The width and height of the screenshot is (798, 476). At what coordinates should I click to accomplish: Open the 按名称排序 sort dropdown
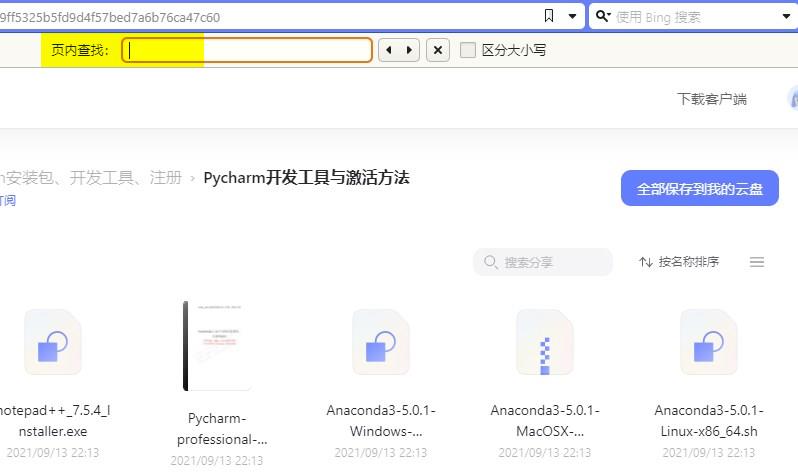click(x=679, y=262)
